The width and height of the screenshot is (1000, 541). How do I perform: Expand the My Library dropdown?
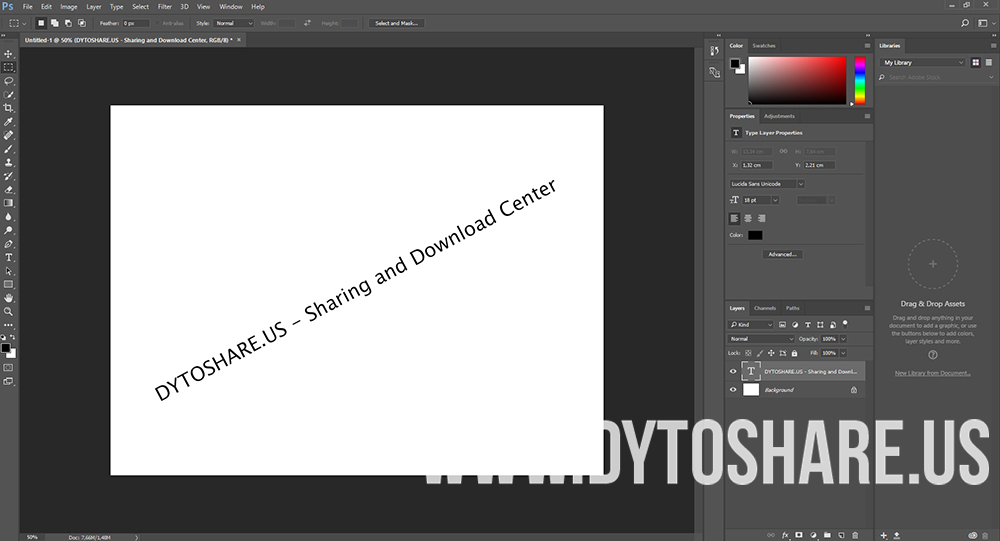click(x=922, y=62)
